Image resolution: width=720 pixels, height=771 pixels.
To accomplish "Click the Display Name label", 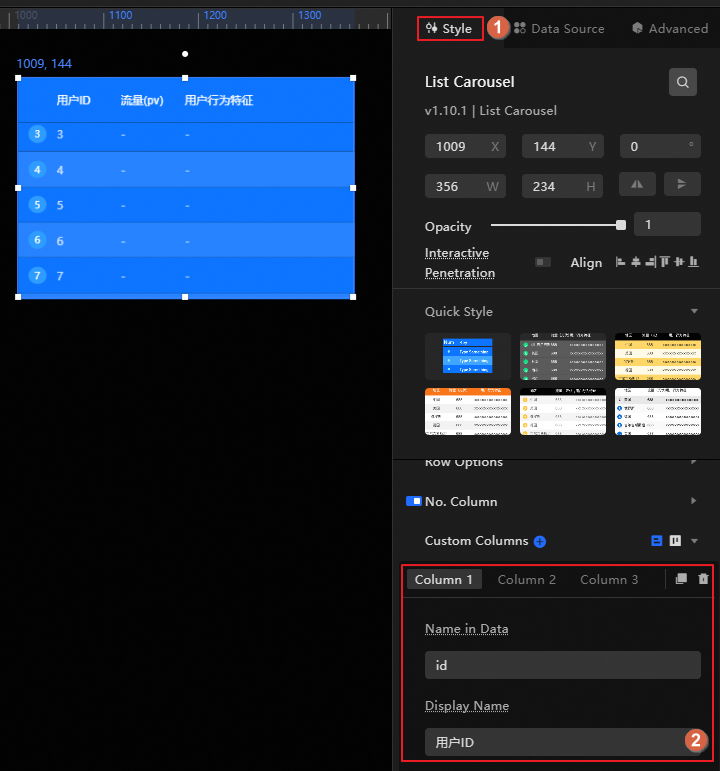I will click(x=467, y=706).
